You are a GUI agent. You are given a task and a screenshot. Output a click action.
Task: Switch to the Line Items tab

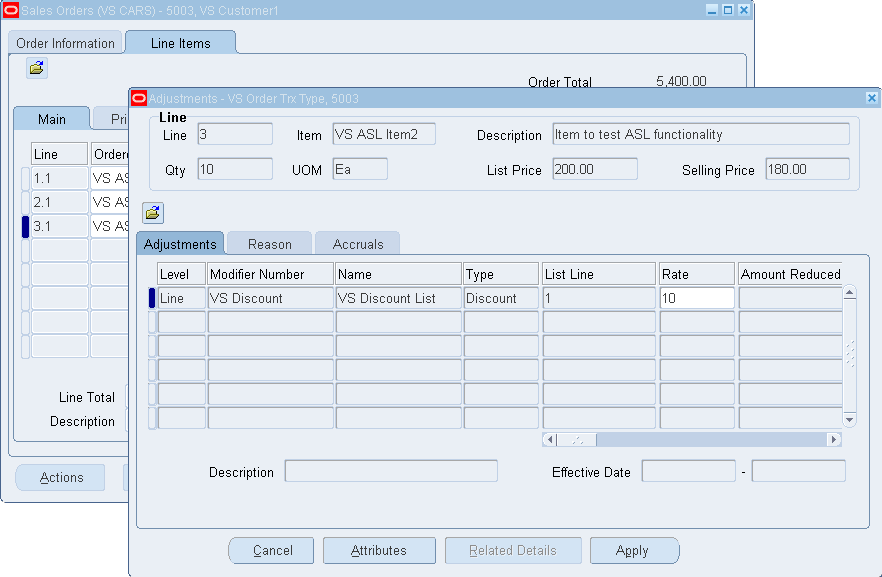click(x=180, y=42)
